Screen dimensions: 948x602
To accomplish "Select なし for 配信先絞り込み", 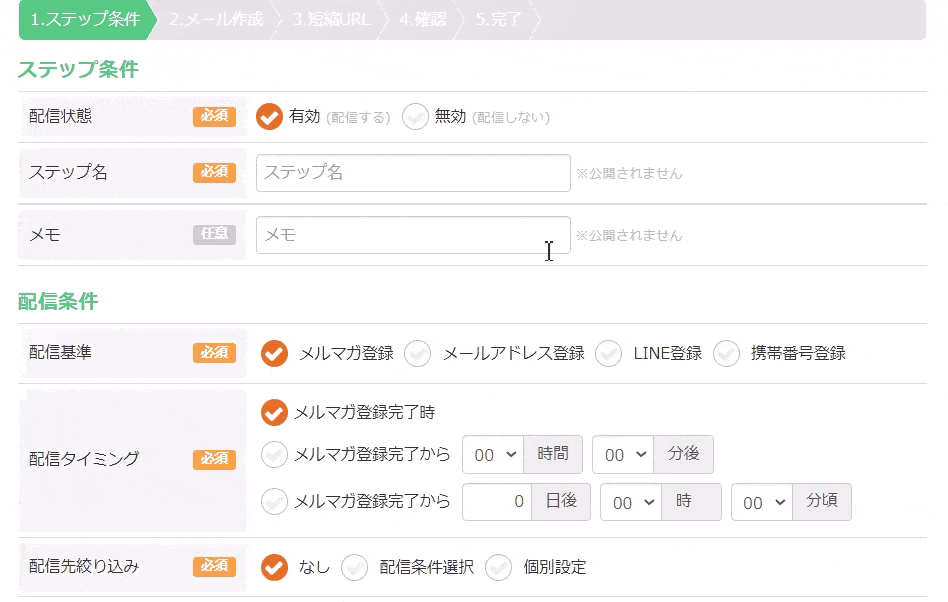I will pos(274,567).
